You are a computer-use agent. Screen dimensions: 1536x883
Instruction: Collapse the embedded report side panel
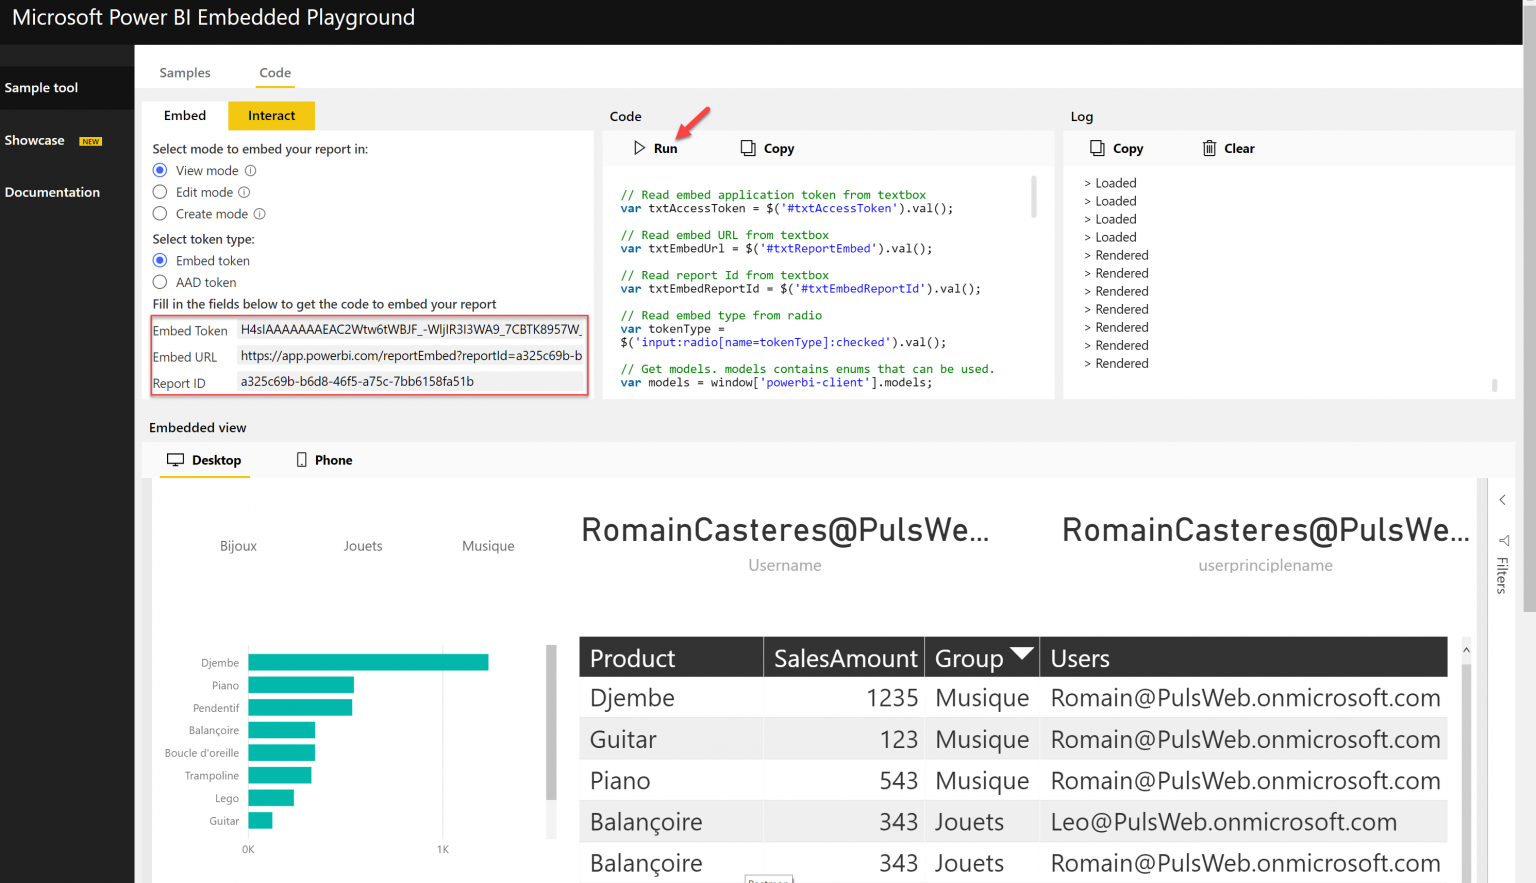tap(1502, 499)
